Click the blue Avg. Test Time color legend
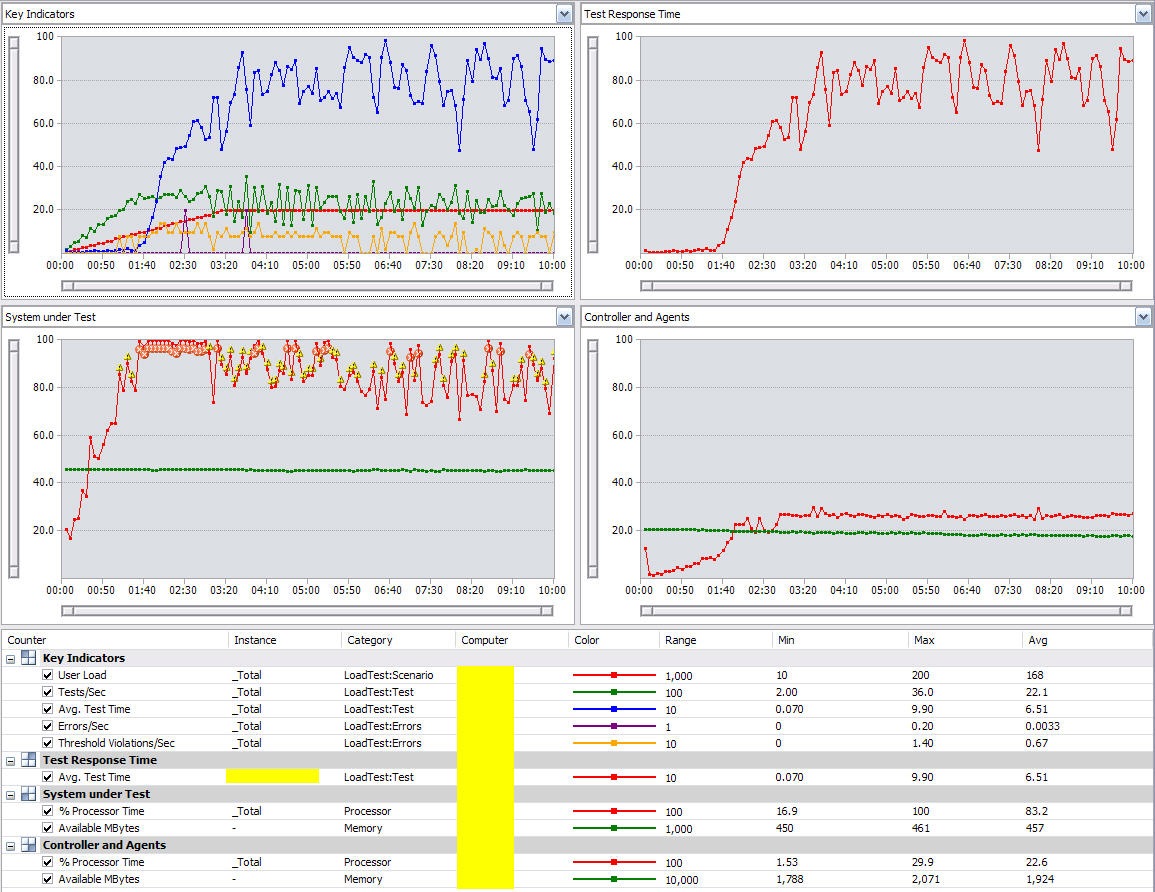The height and width of the screenshot is (892, 1155). (614, 709)
